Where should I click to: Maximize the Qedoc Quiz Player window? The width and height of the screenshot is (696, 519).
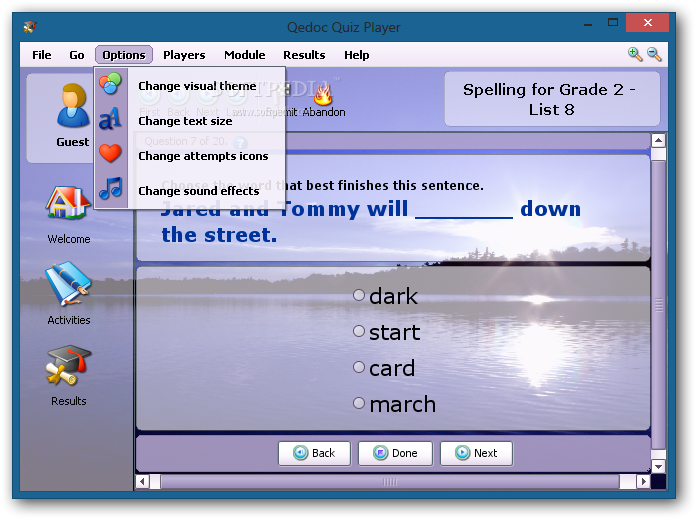[x=613, y=23]
